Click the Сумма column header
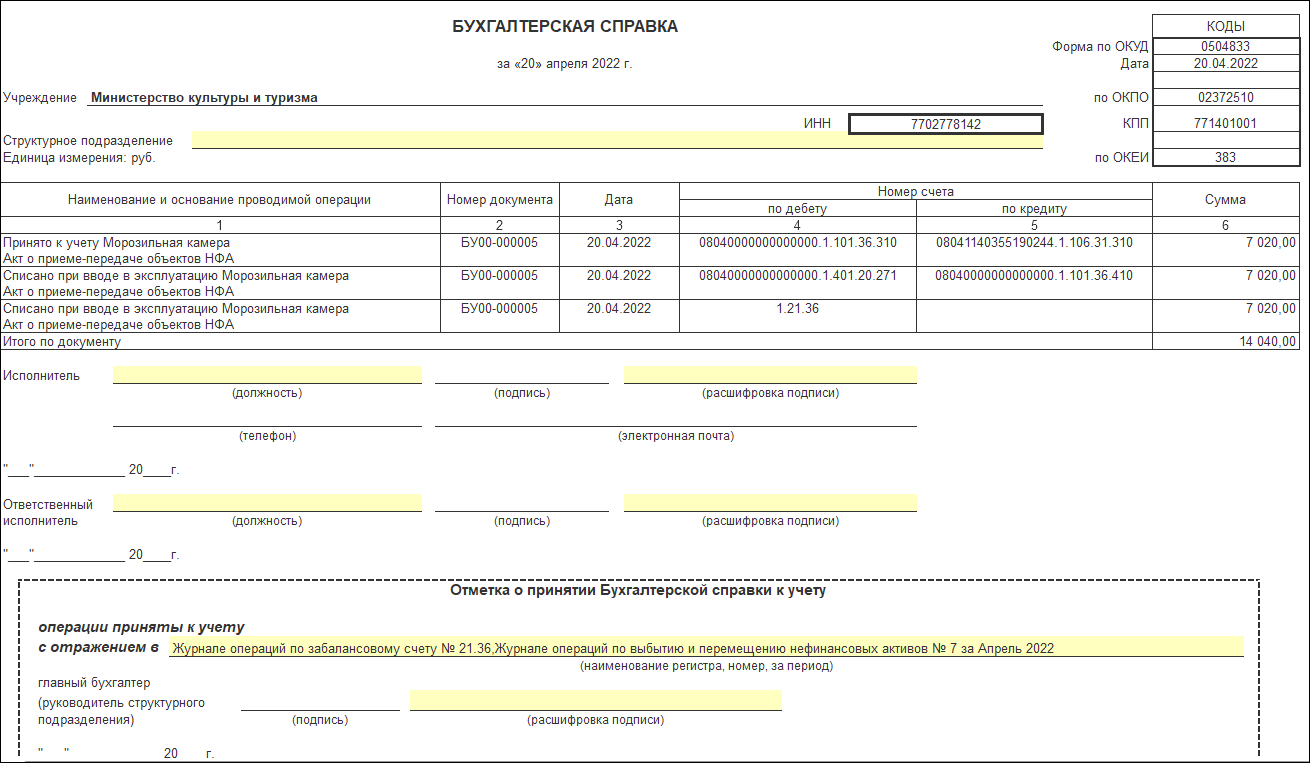Image resolution: width=1310 pixels, height=763 pixels. point(1226,200)
